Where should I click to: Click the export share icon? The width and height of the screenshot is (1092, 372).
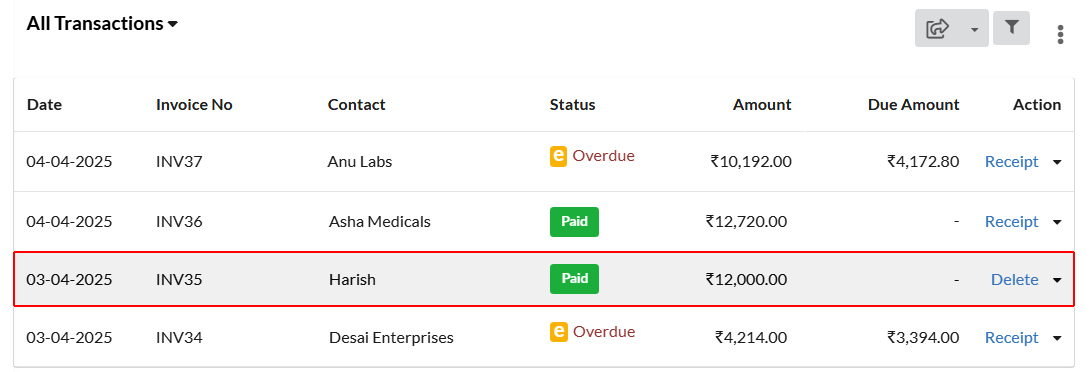pos(938,29)
